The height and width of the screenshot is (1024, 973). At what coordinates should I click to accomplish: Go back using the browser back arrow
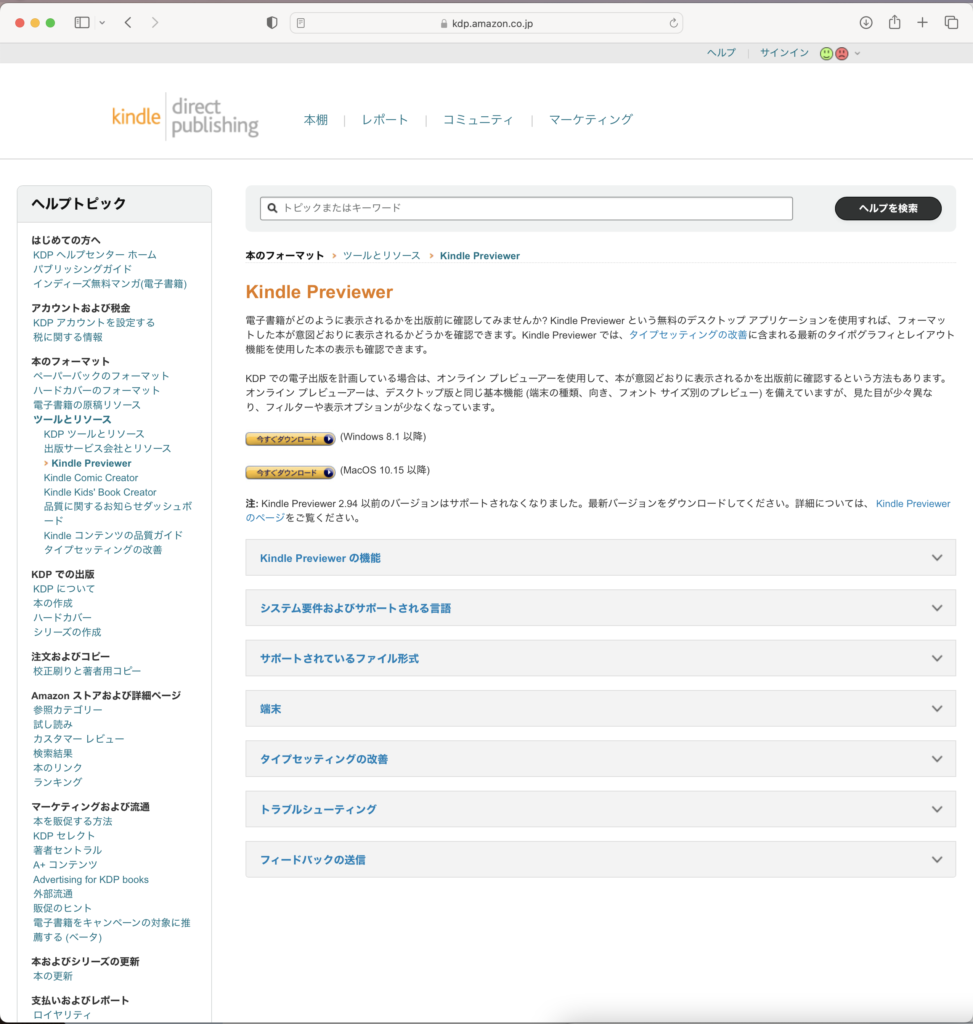[128, 22]
